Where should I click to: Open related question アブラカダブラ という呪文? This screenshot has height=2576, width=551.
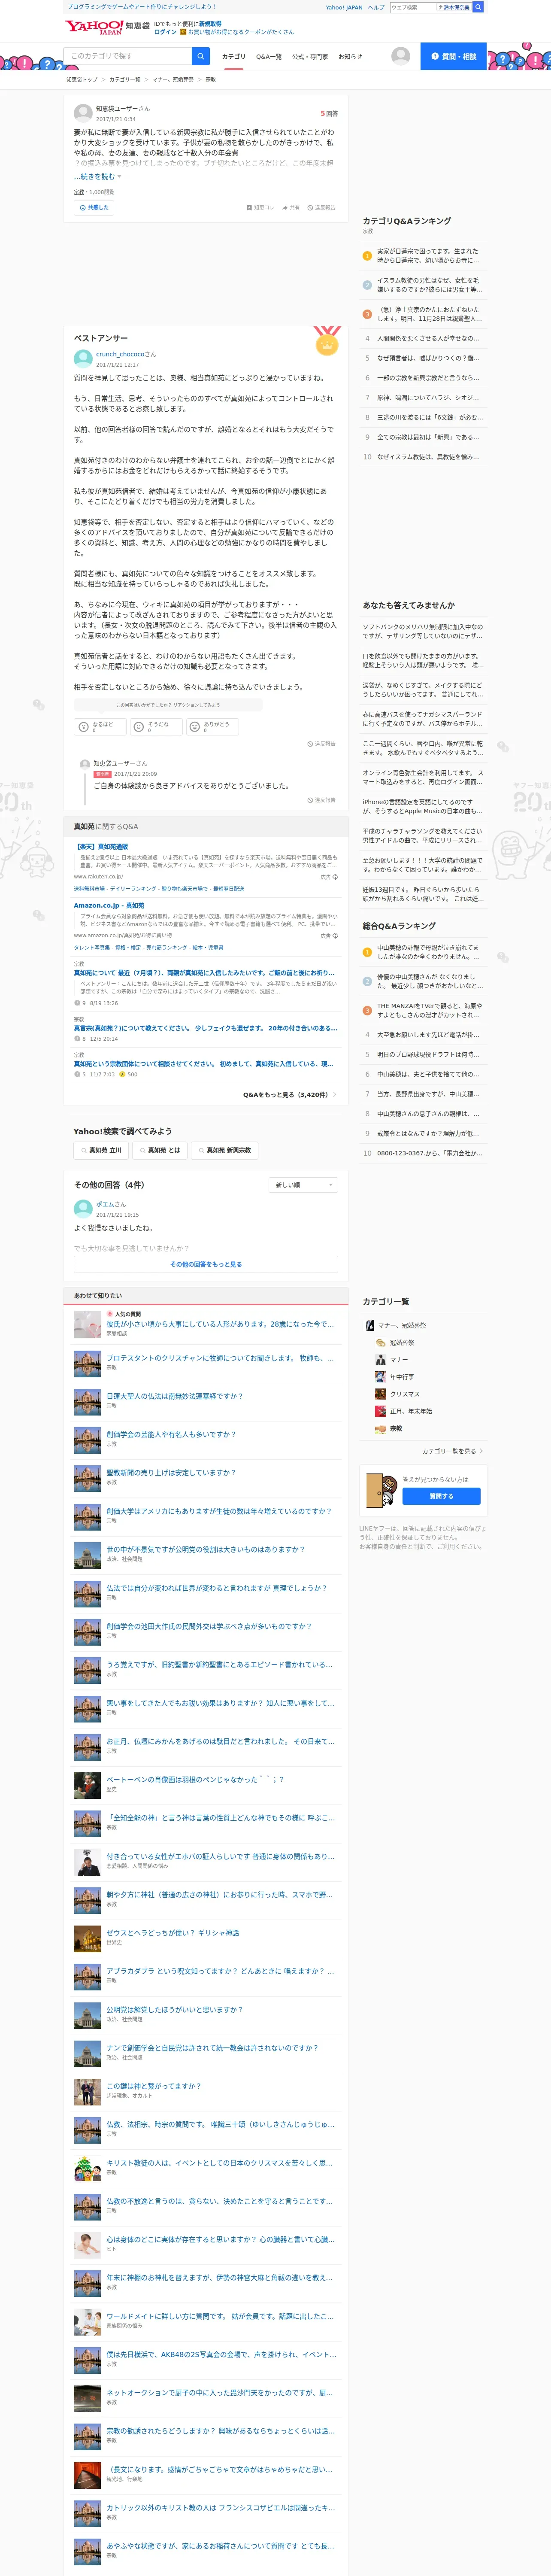pos(220,1971)
